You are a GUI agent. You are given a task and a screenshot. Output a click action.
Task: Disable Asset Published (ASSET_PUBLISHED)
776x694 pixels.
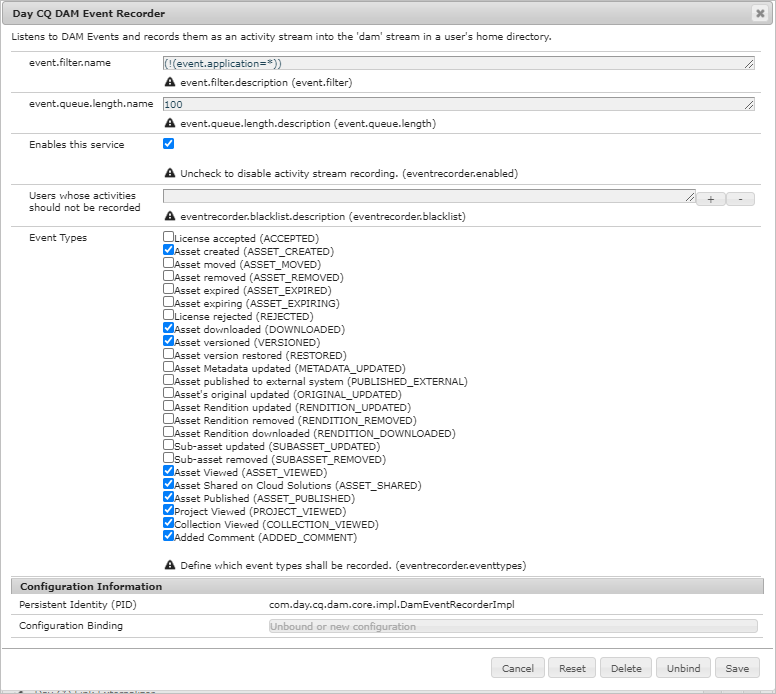coord(168,496)
